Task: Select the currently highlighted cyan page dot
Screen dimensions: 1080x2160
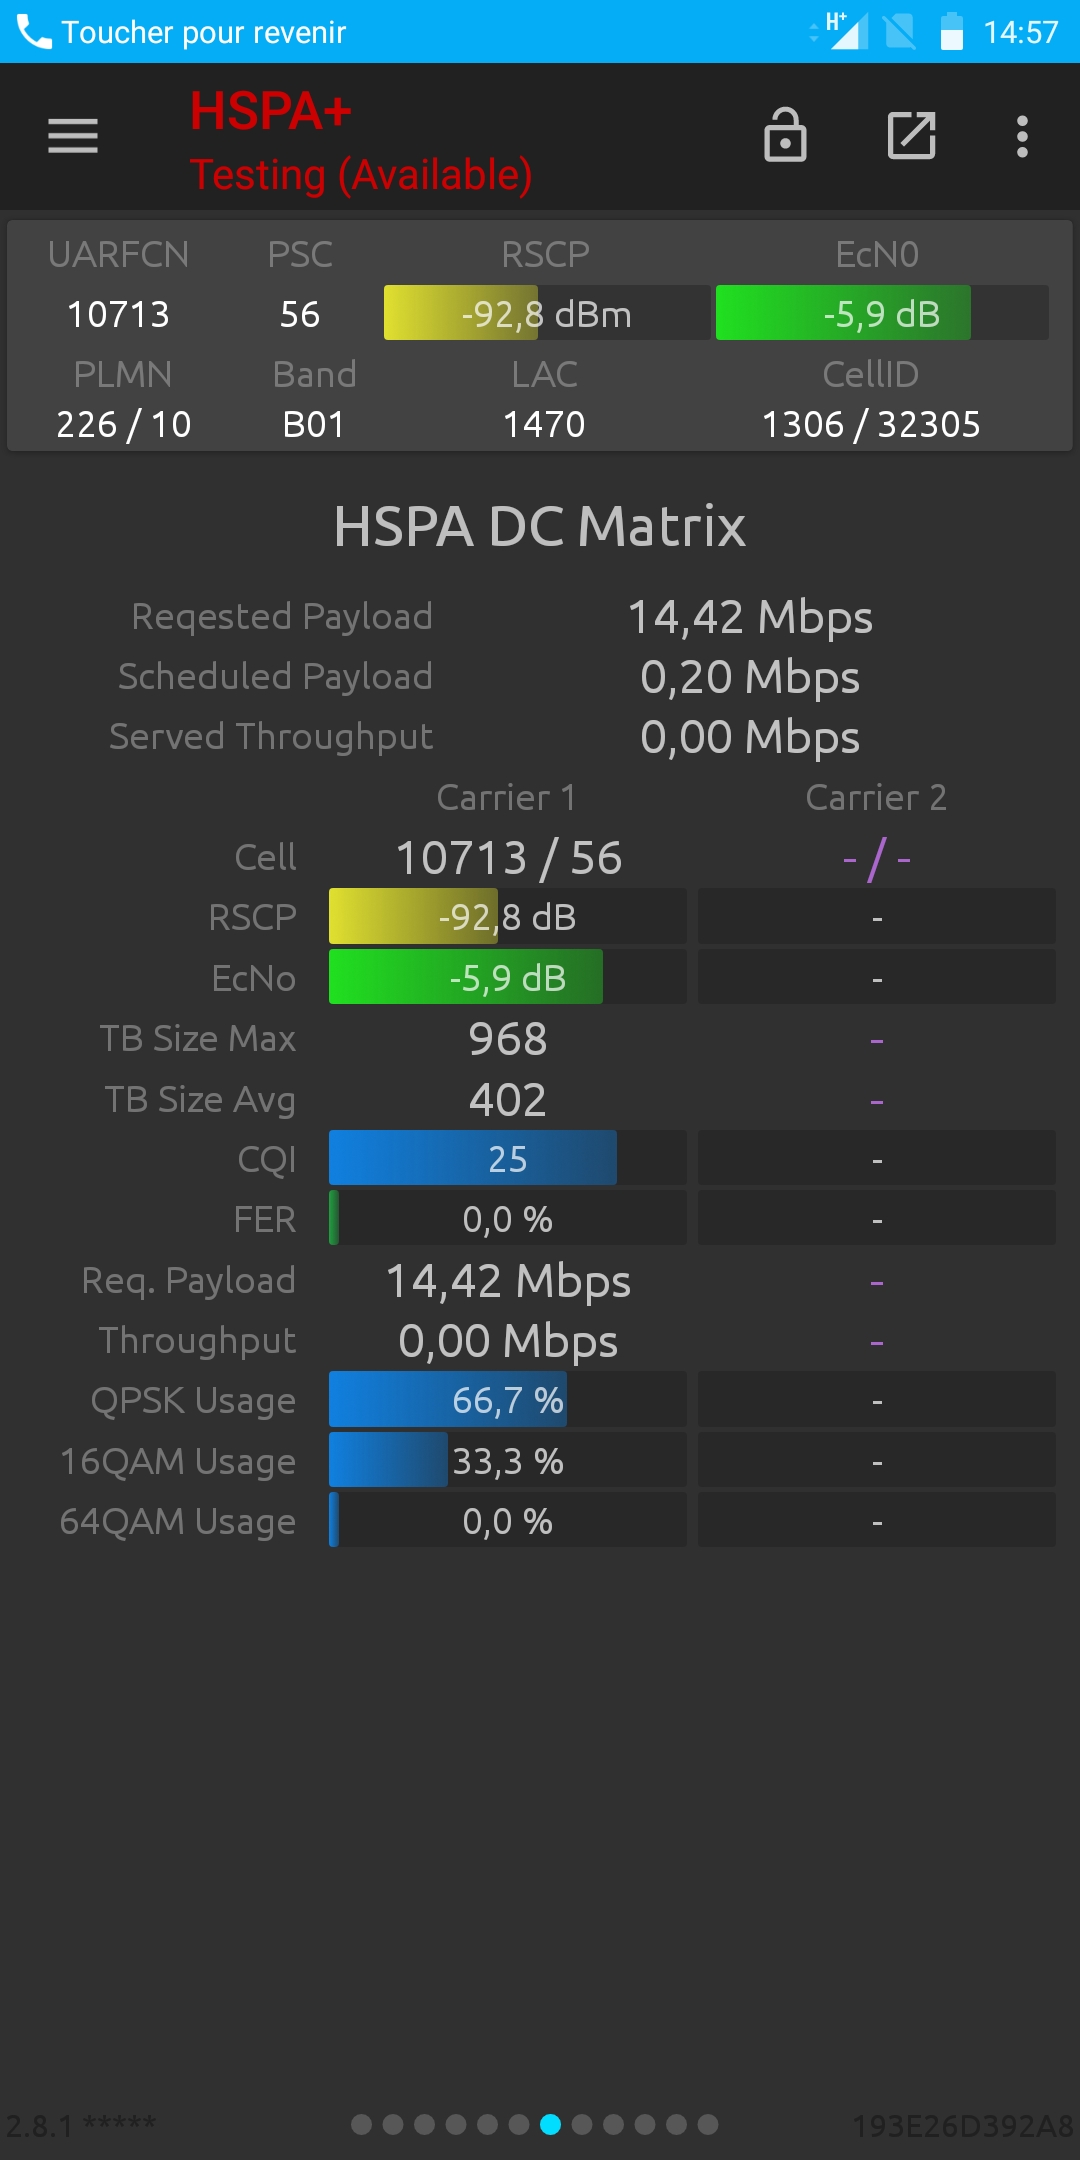Action: 550,2124
